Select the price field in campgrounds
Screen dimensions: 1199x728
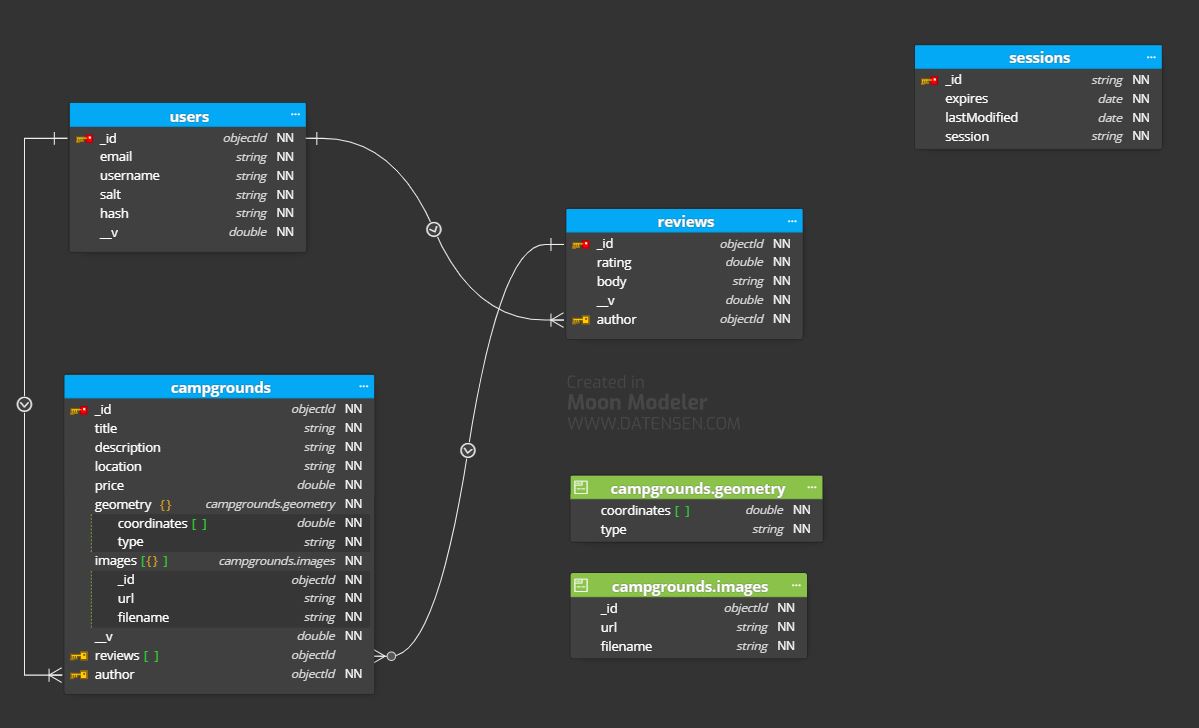tap(219, 486)
